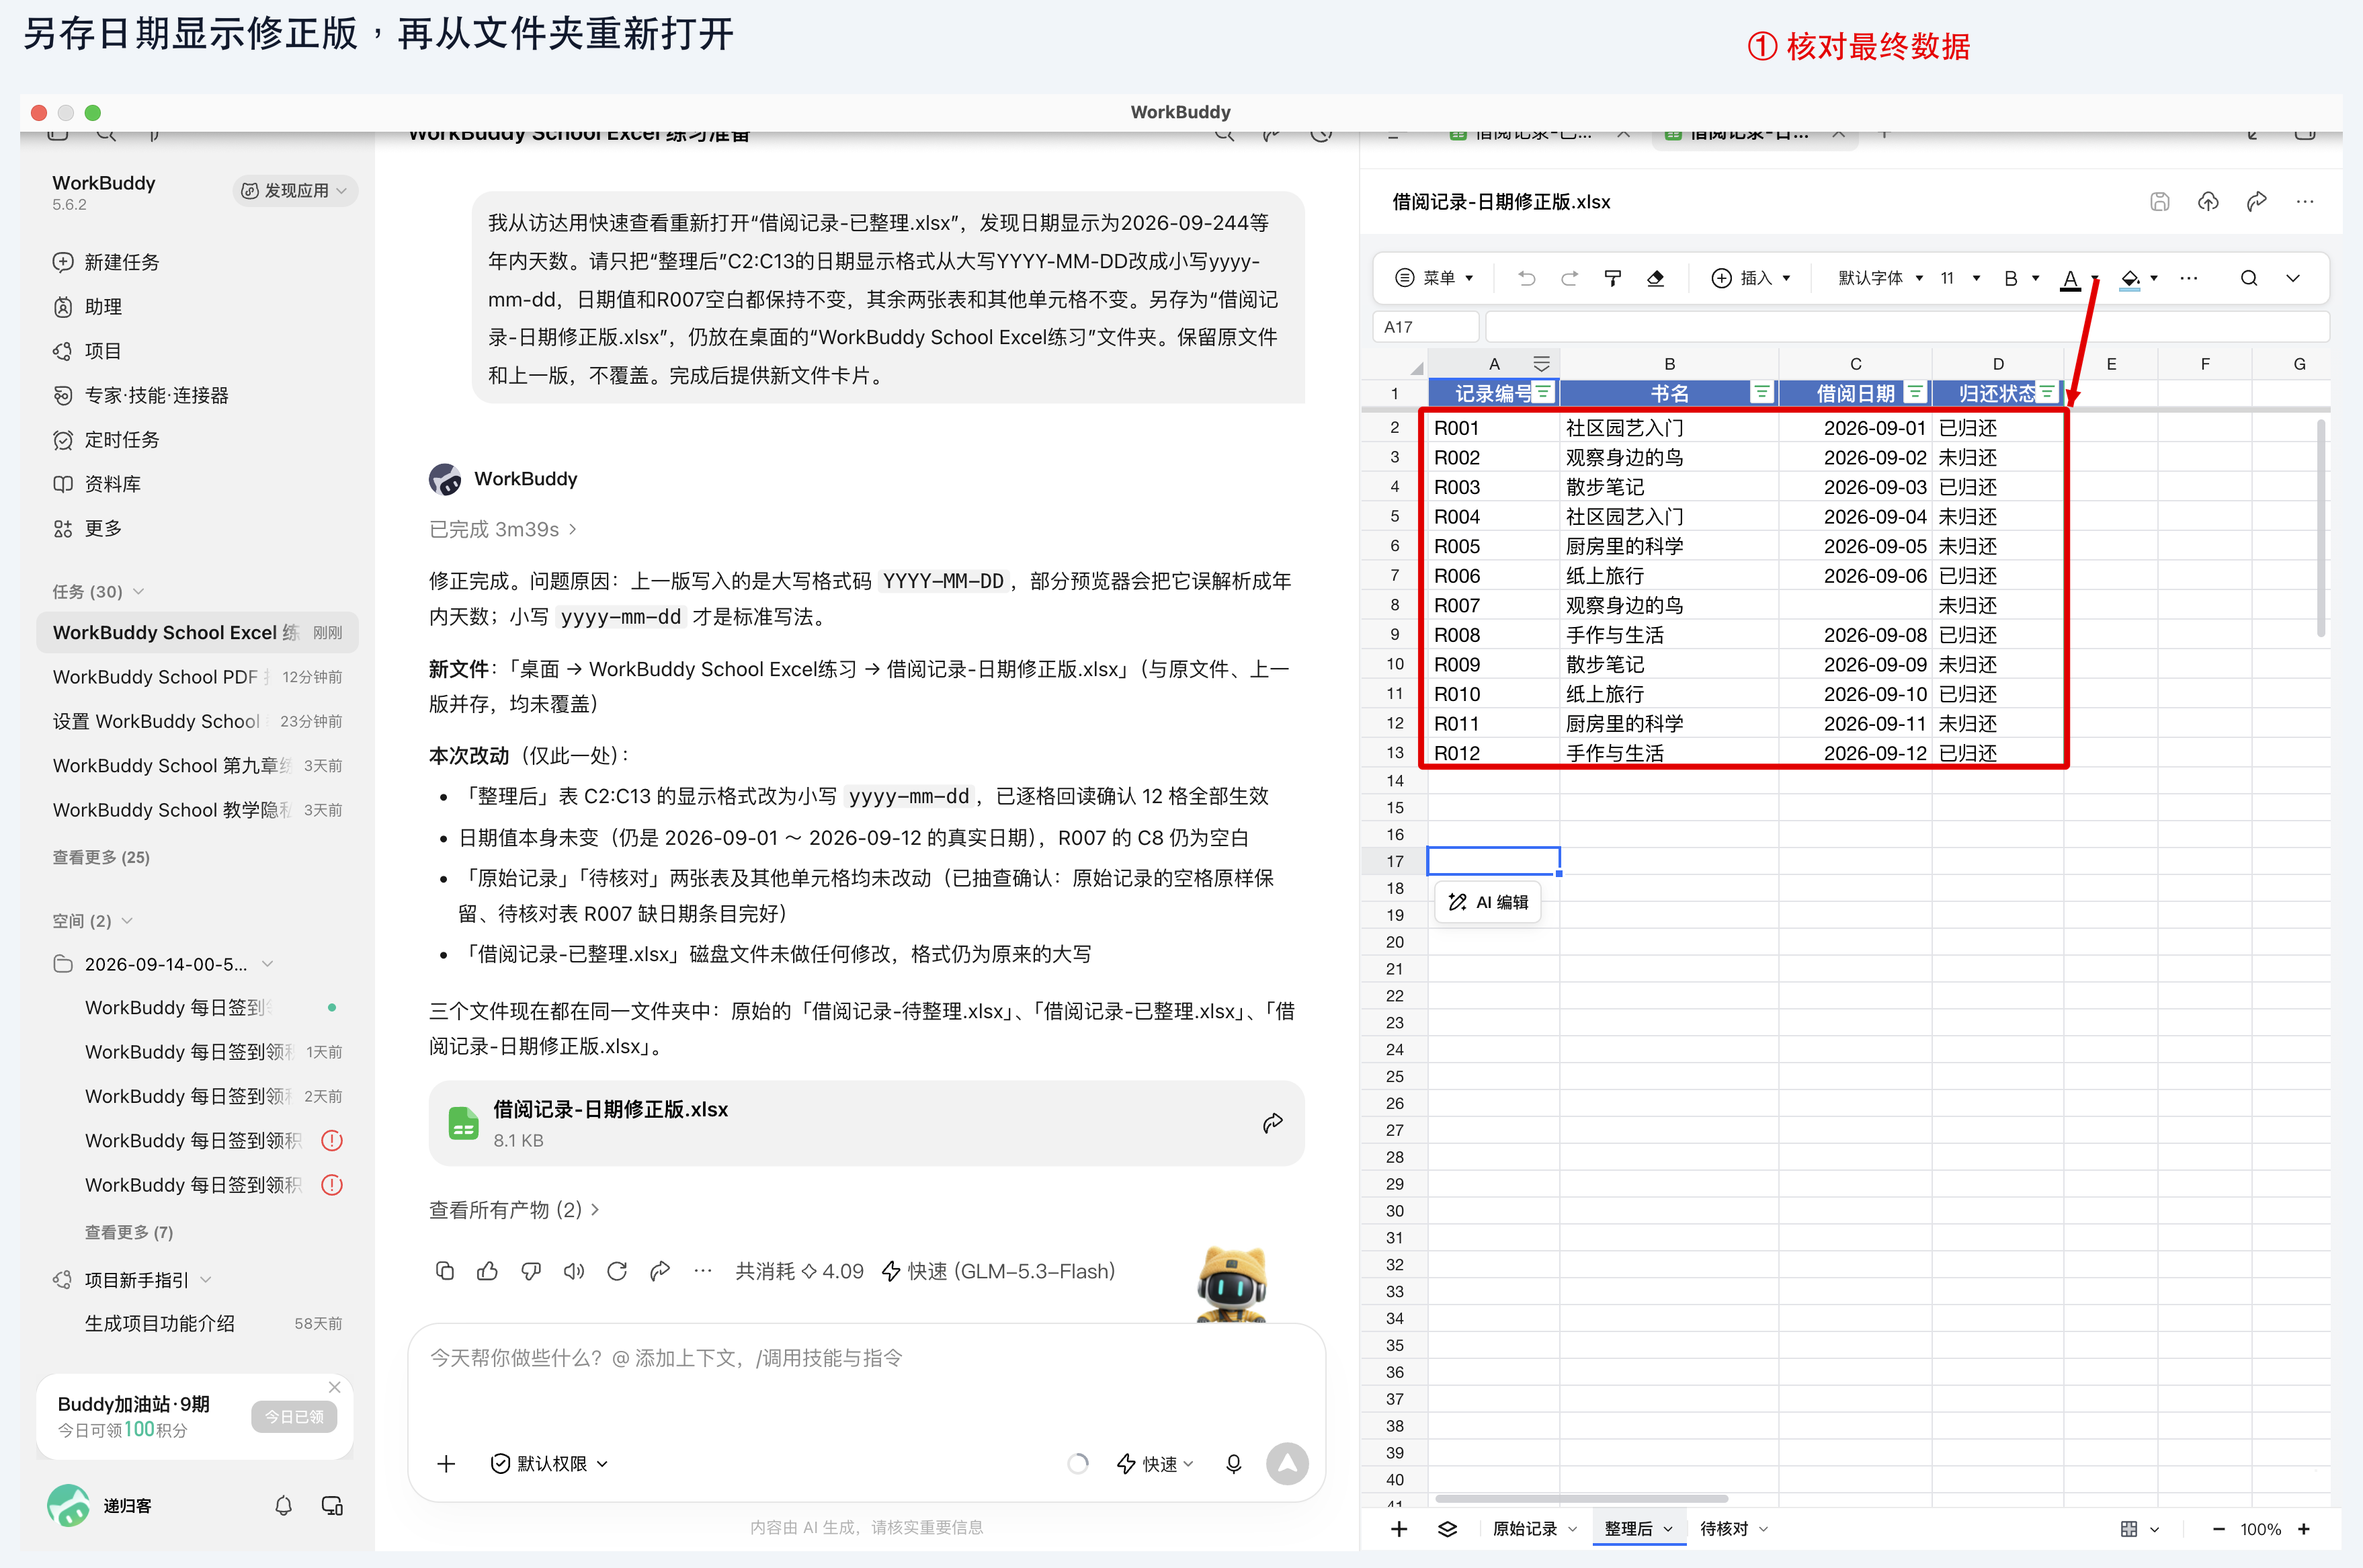This screenshot has height=1568, width=2363.
Task: Open the font size 11 dropdown
Action: pos(1960,278)
